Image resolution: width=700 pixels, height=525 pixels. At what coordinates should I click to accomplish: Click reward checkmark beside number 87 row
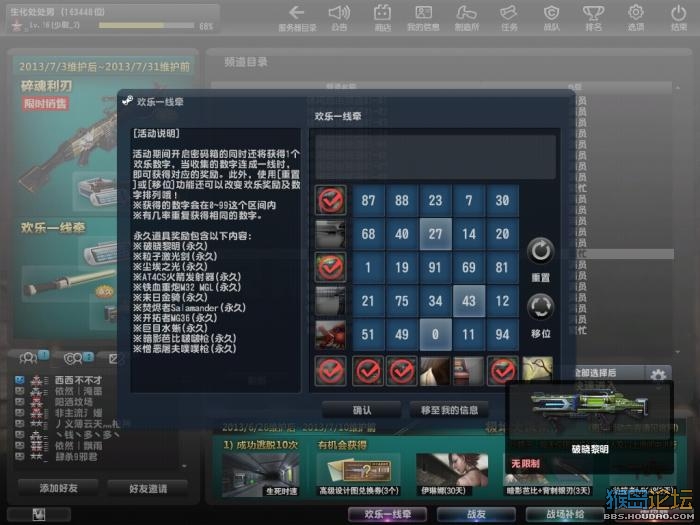330,200
